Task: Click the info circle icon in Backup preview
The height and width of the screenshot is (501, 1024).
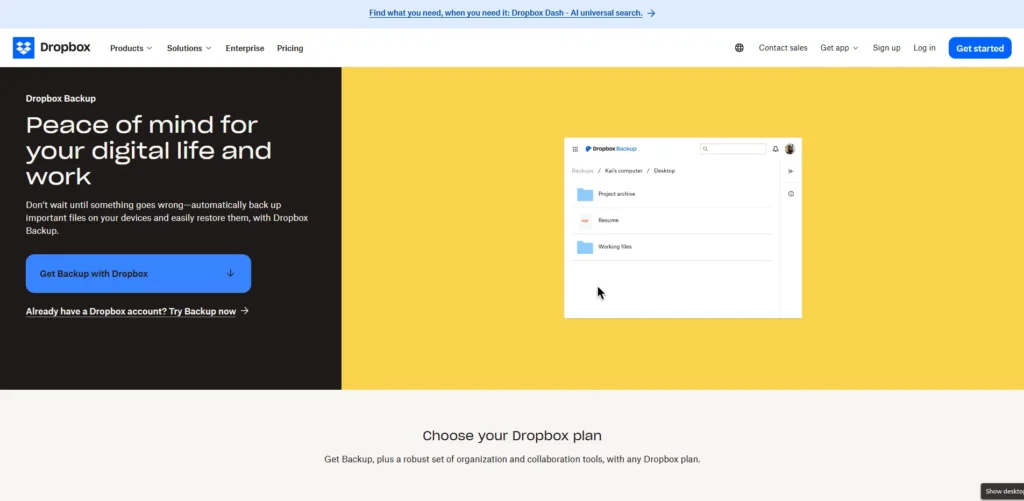Action: click(791, 194)
